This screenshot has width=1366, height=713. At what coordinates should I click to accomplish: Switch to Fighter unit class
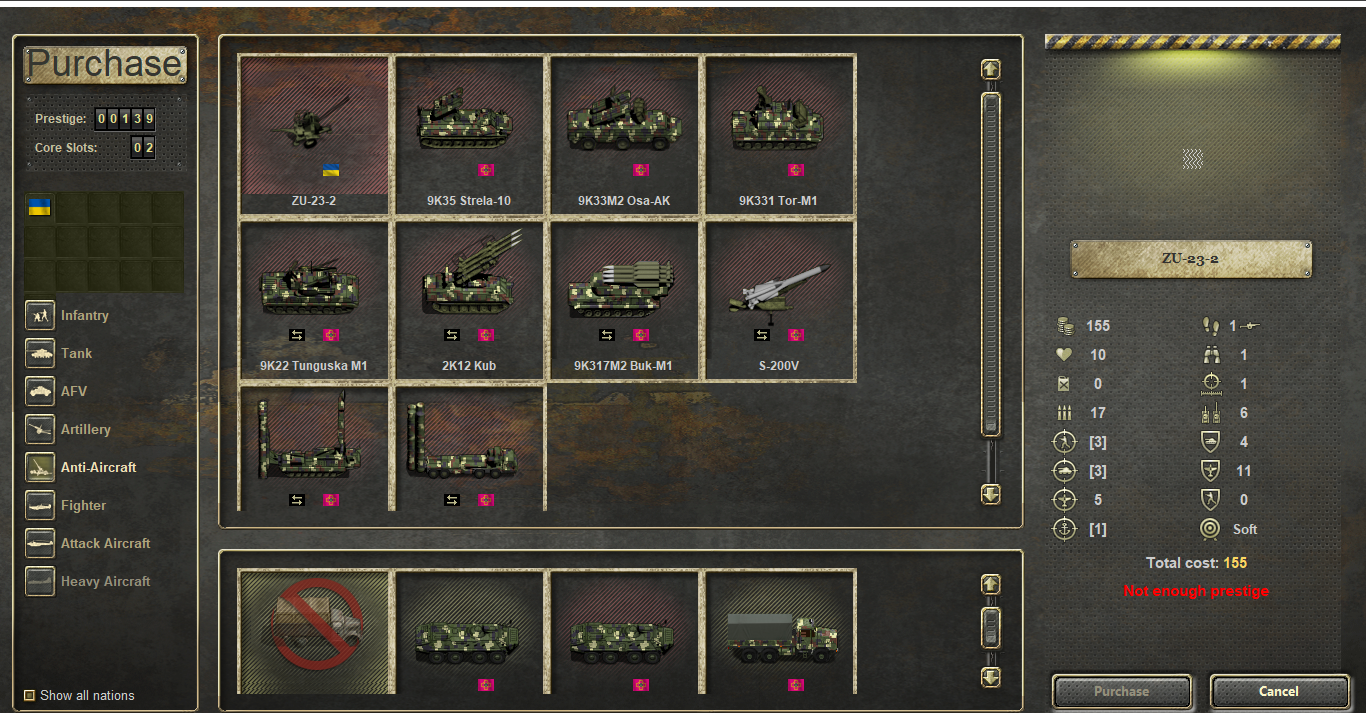tap(40, 505)
